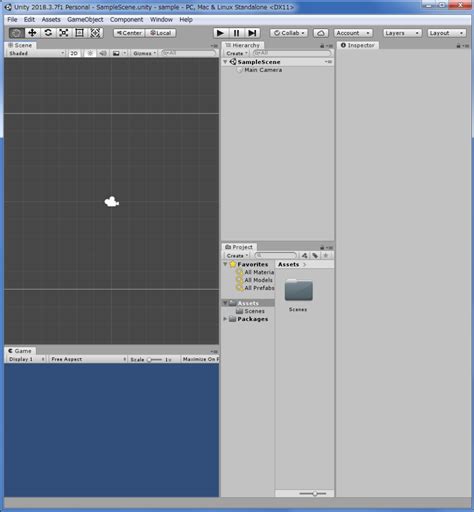Toggle 2D mode in Scene view
This screenshot has height=512, width=474.
click(x=74, y=53)
